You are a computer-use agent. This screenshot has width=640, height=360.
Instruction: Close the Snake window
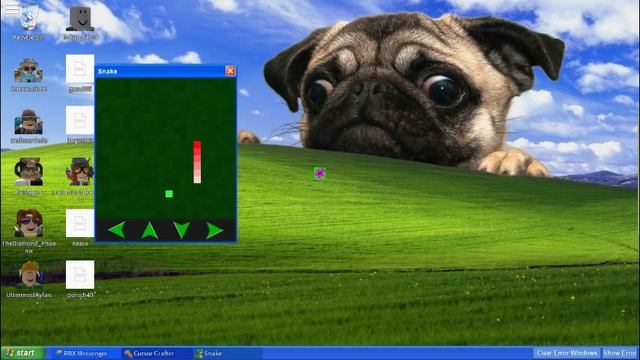(x=230, y=71)
